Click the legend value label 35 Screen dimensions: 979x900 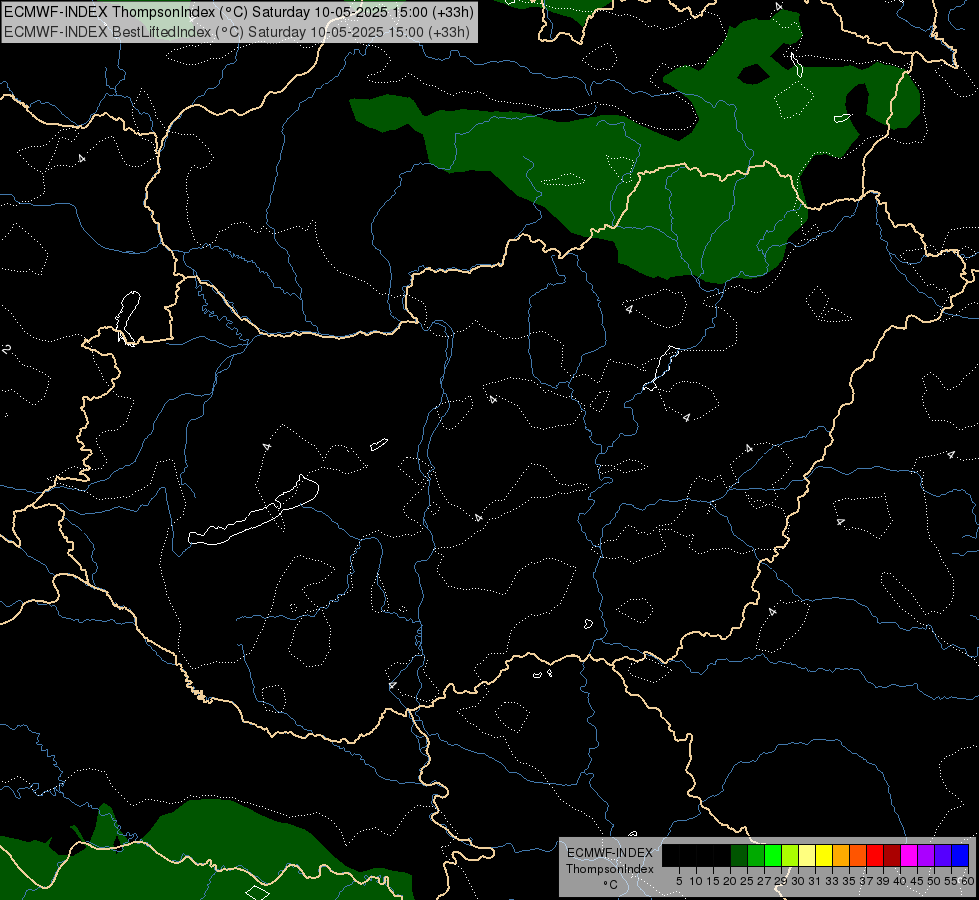click(x=850, y=881)
